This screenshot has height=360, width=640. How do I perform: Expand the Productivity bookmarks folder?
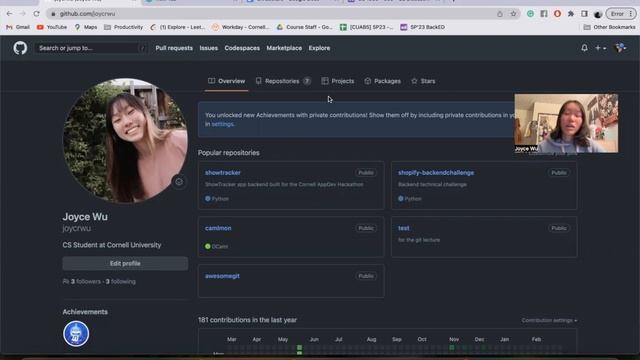tap(123, 27)
